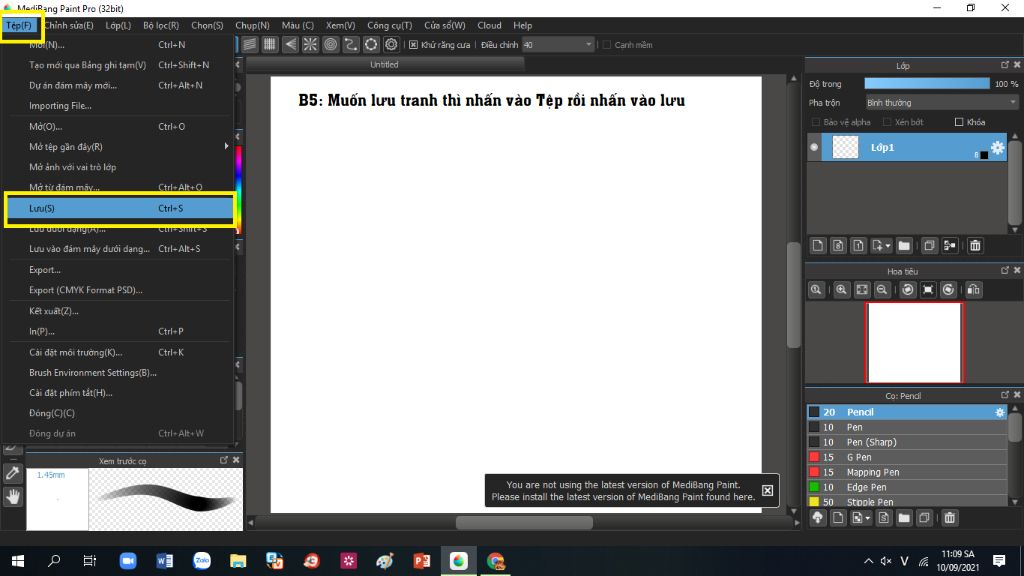Select the ellipse snap icon
This screenshot has height=576, width=1024.
coord(371,44)
